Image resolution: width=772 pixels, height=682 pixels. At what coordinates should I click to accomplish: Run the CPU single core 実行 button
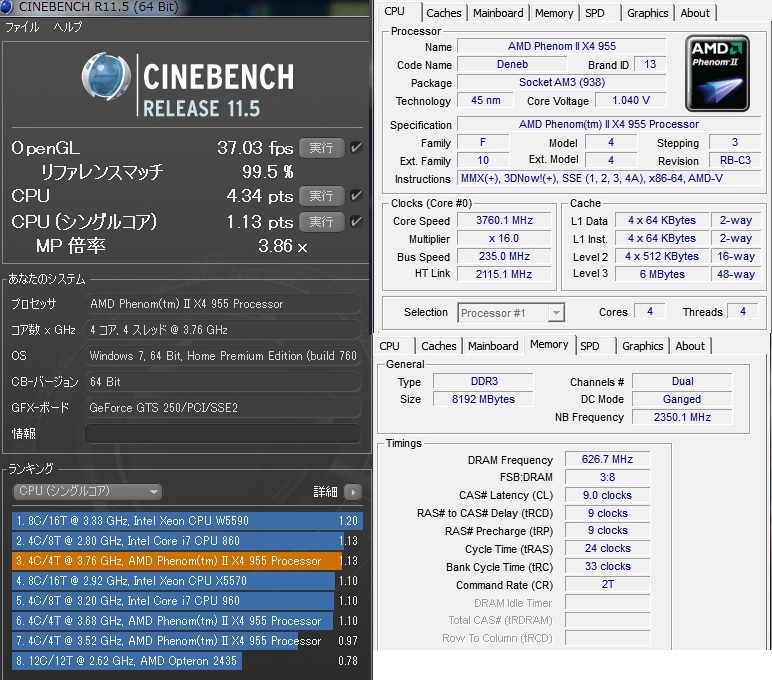[322, 221]
